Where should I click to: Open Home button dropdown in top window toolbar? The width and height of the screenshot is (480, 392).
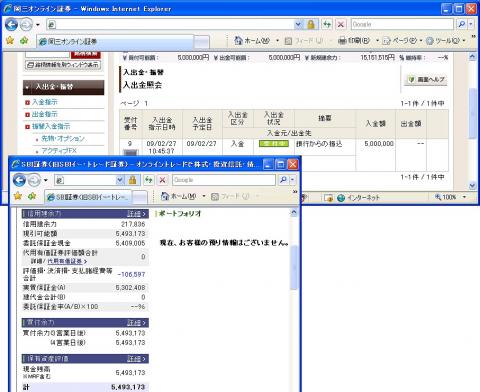click(277, 41)
